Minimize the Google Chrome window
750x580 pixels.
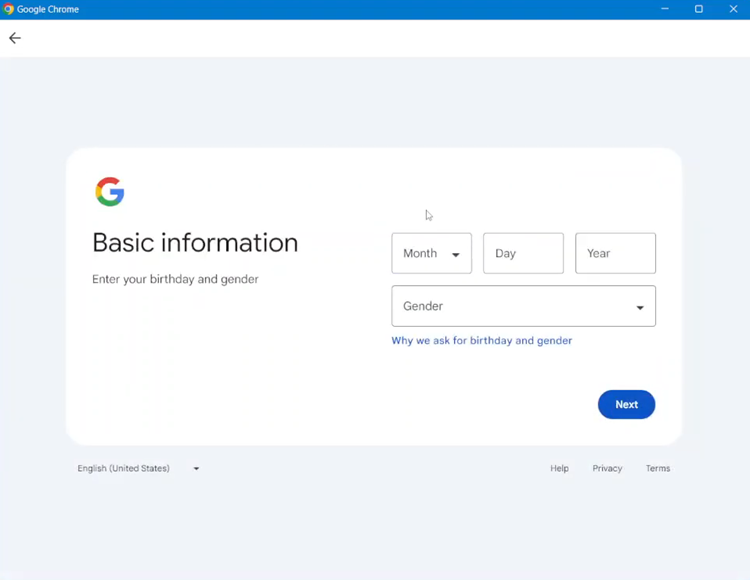click(x=664, y=9)
